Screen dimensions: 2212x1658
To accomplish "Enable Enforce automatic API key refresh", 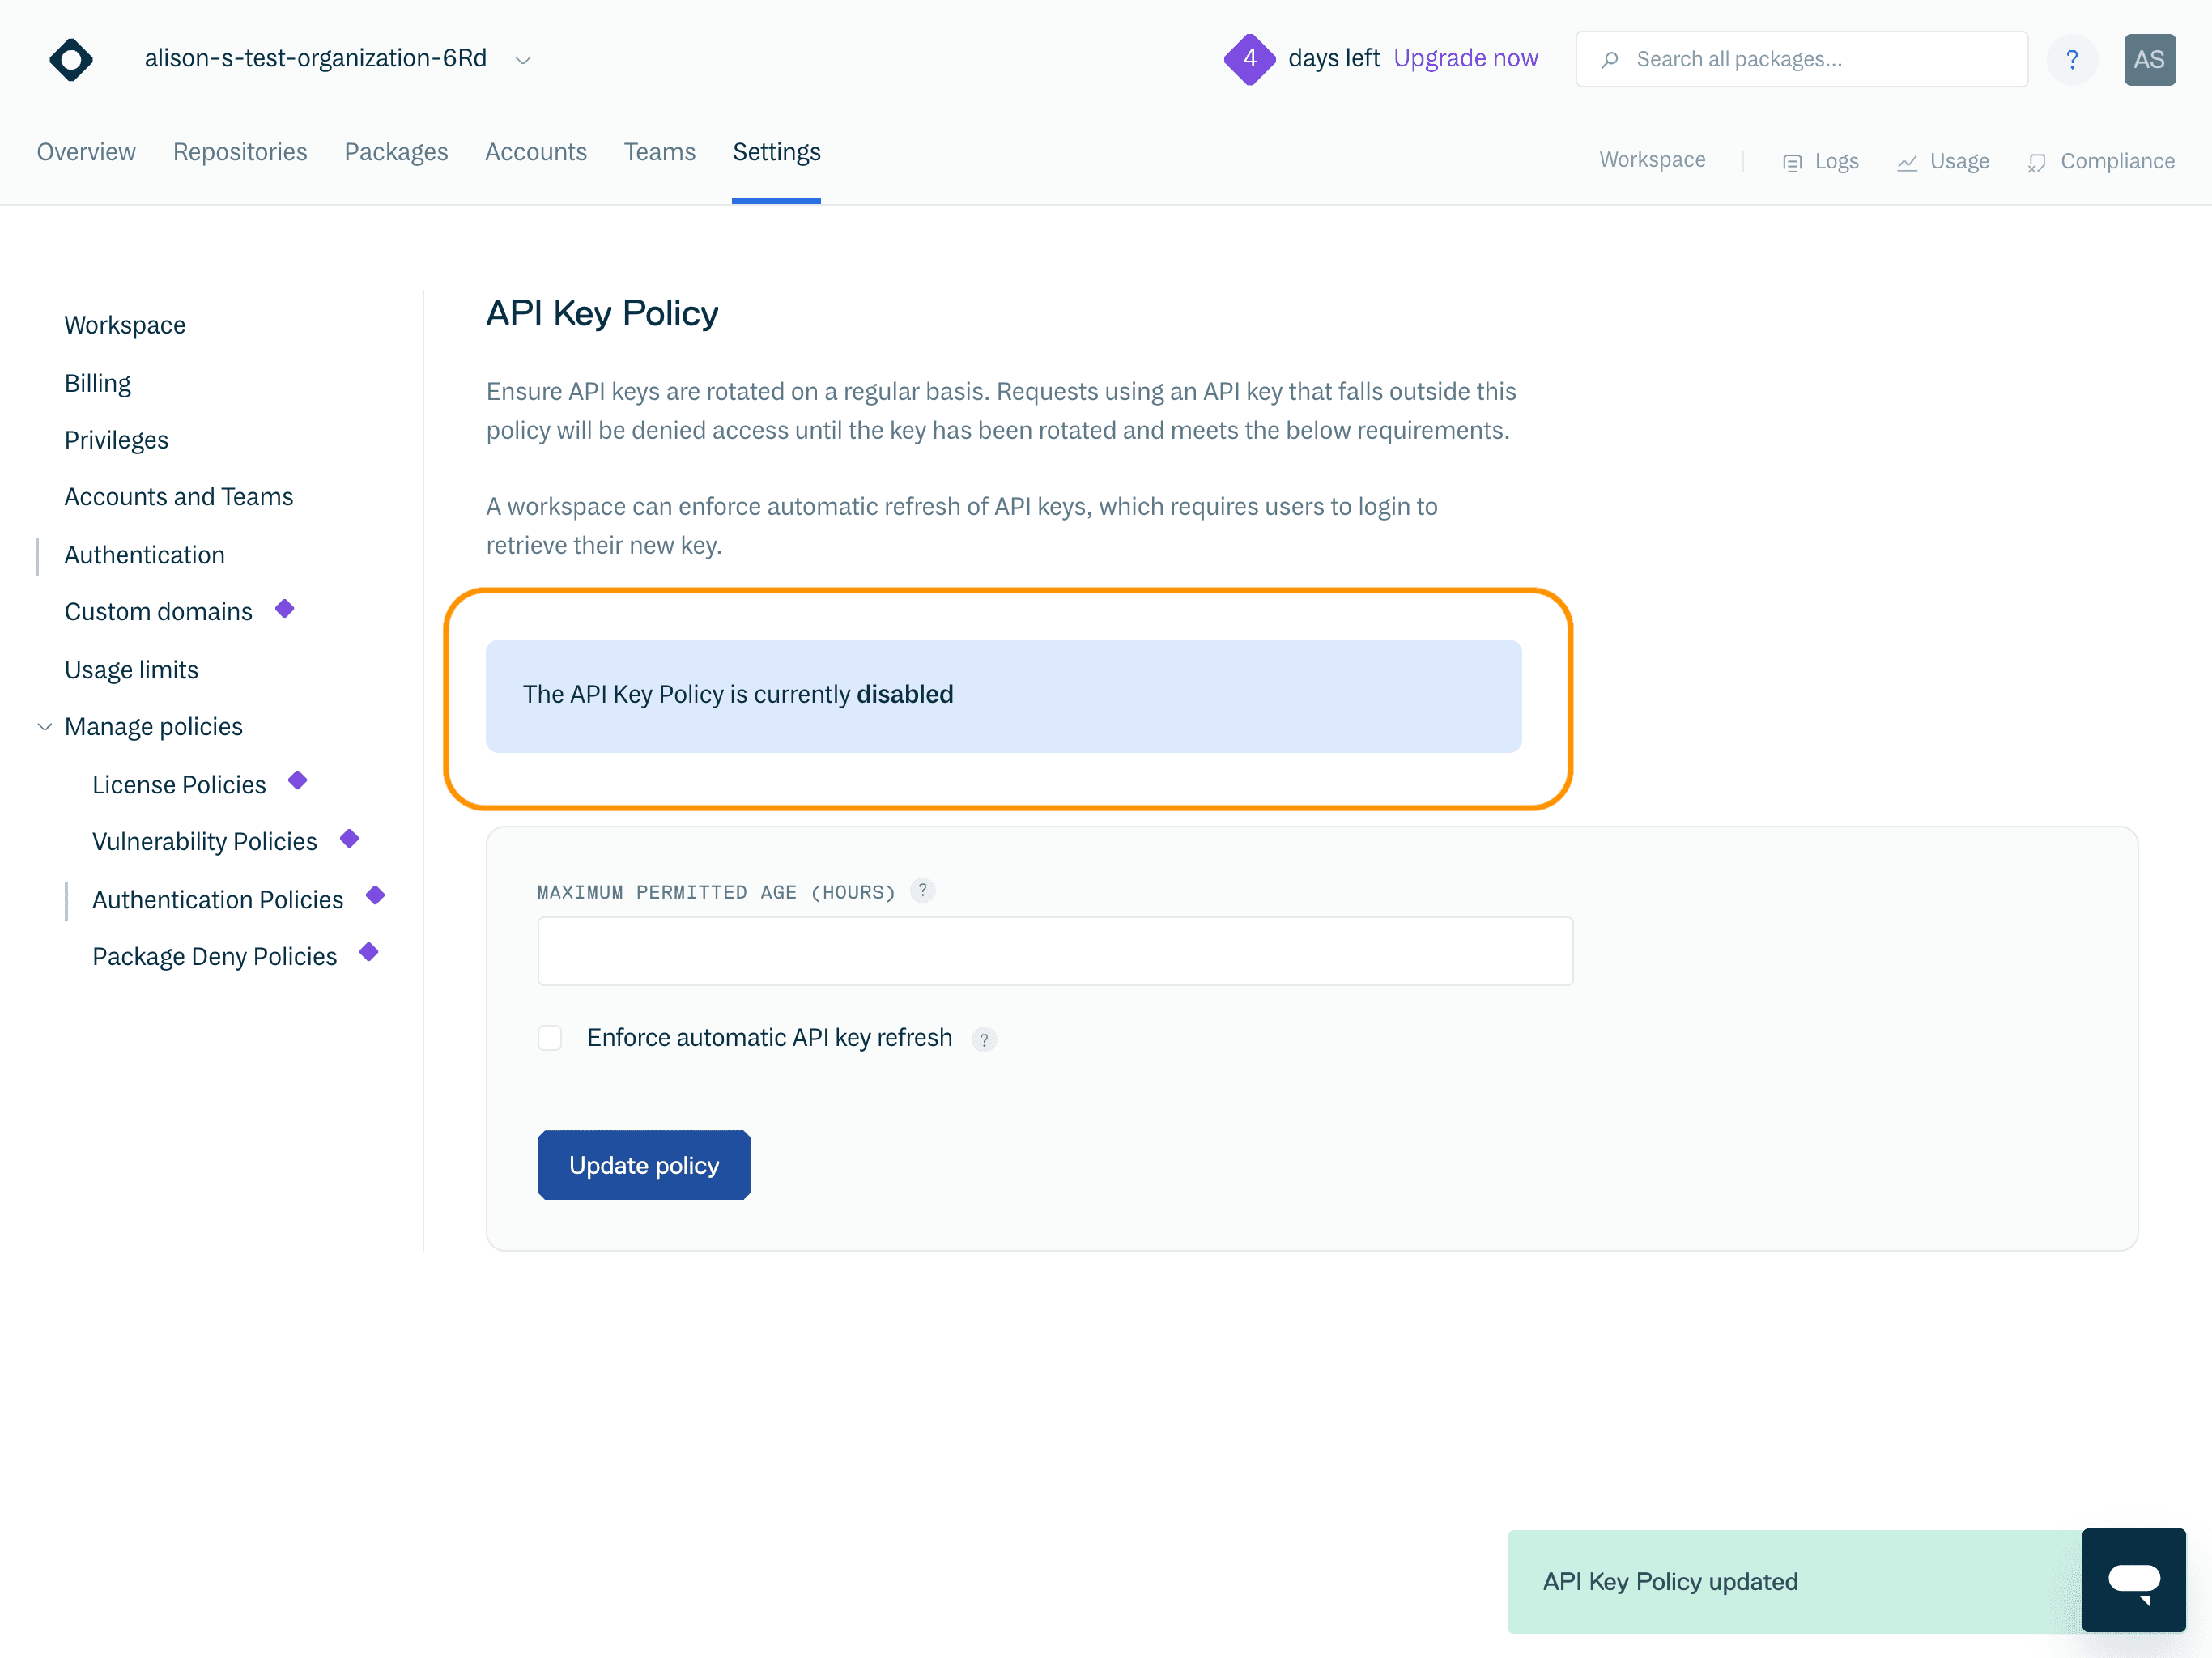I will [x=550, y=1038].
